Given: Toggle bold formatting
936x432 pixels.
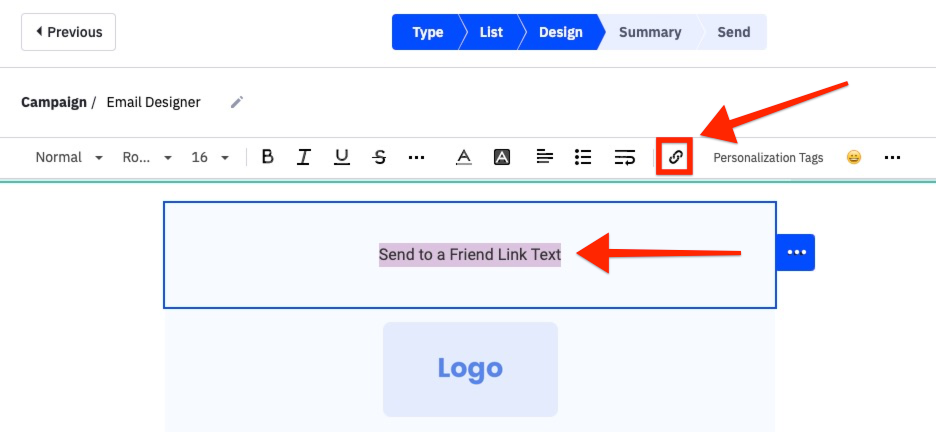Looking at the screenshot, I should [267, 157].
